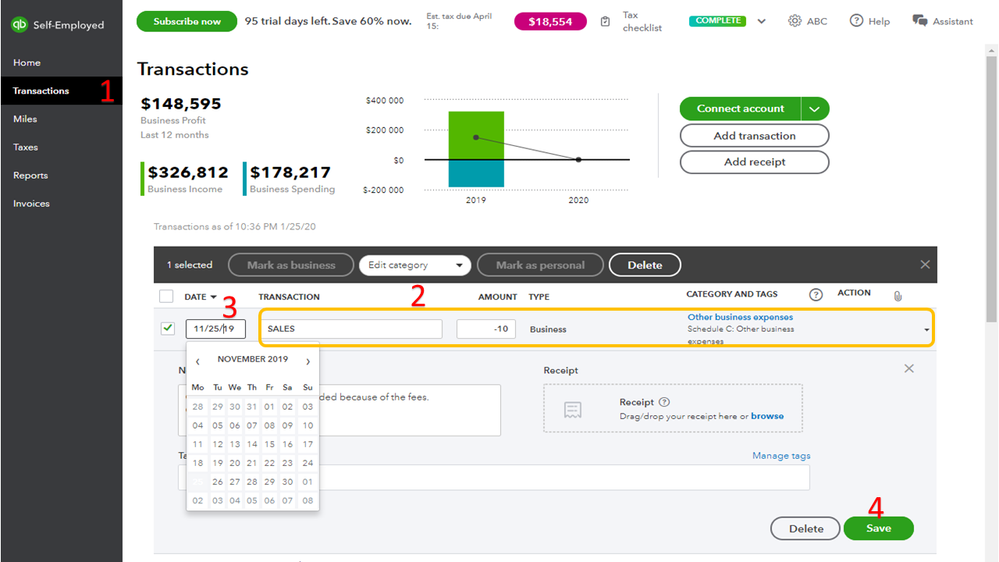The height and width of the screenshot is (562, 999).
Task: Open Miles in the sidebar
Action: tap(25, 119)
